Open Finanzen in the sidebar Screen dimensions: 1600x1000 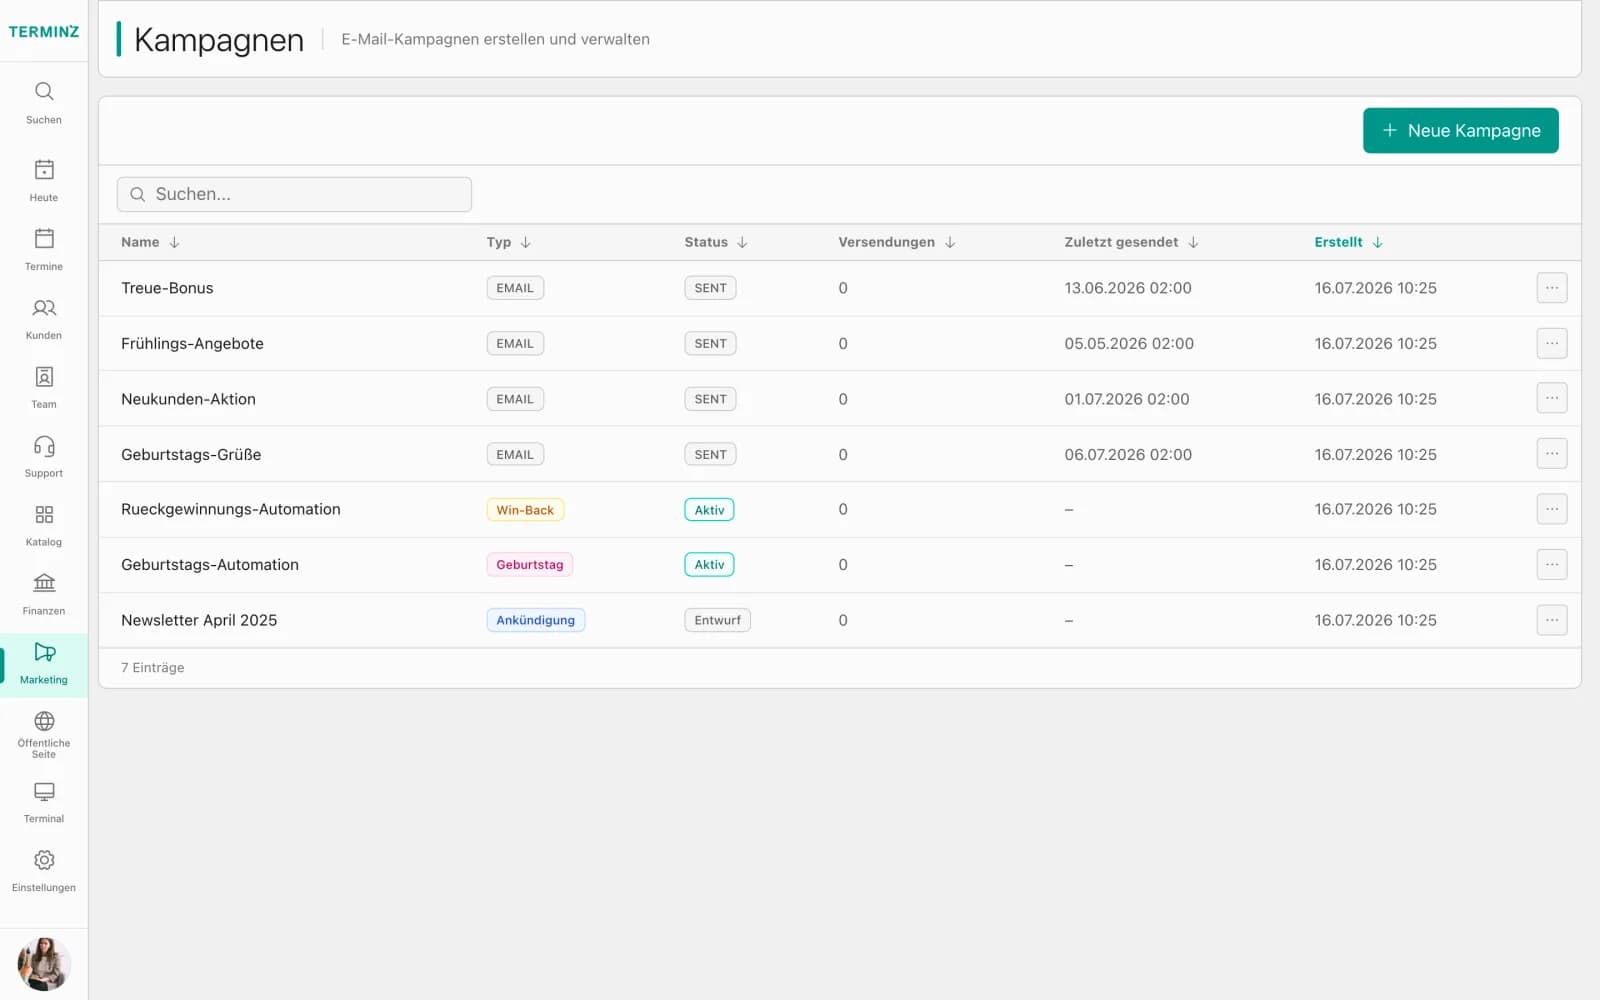[44, 594]
